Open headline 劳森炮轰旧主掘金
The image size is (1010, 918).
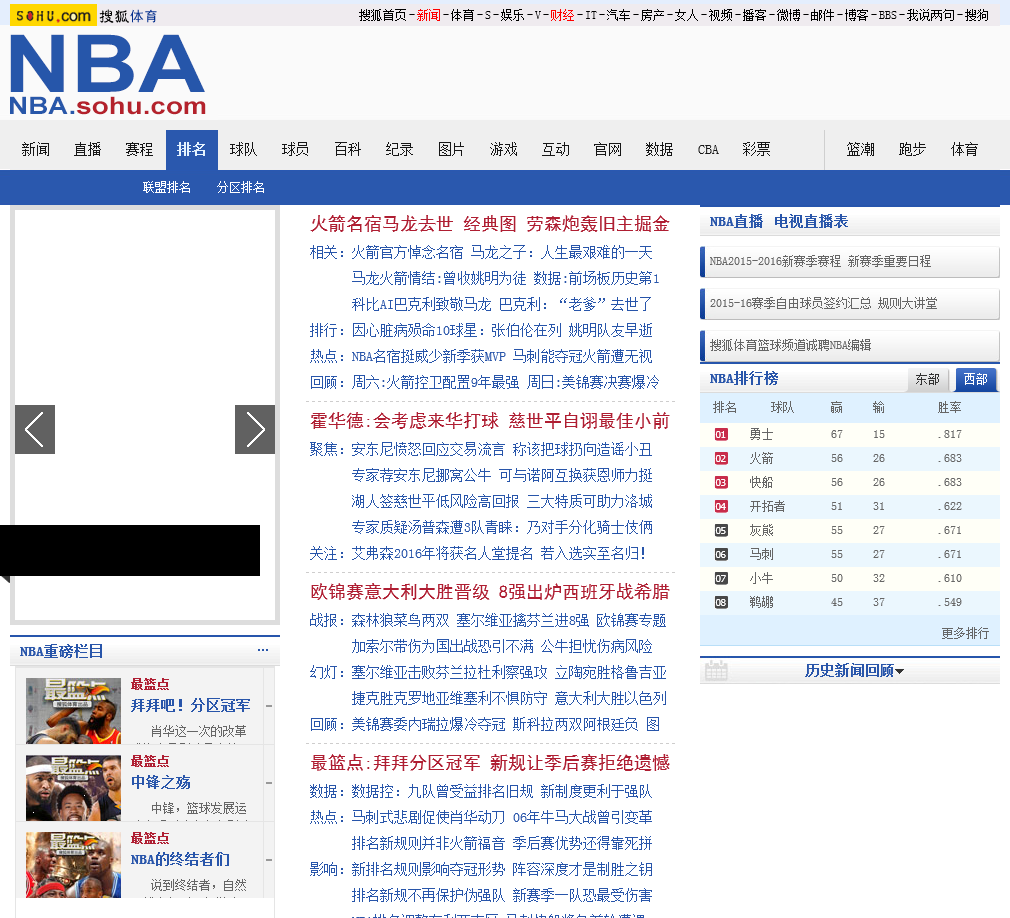coord(598,224)
